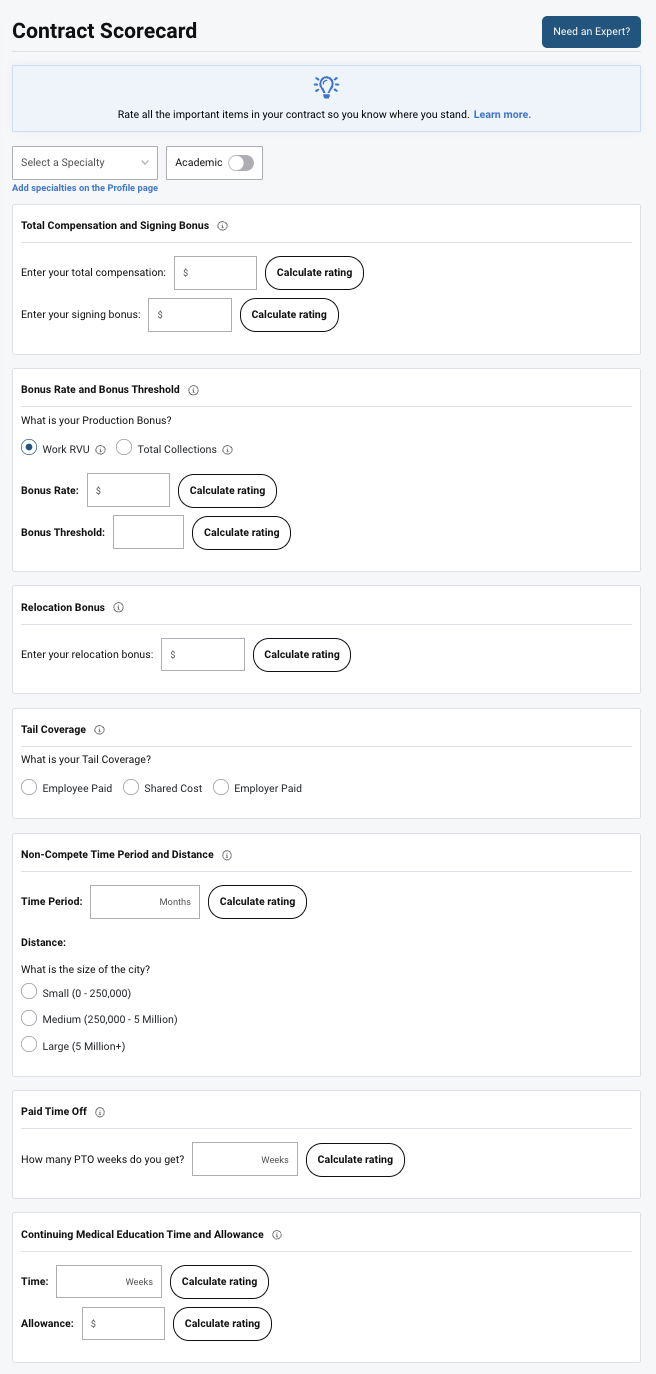Click info icon next to Bonus Rate heading

(193, 390)
